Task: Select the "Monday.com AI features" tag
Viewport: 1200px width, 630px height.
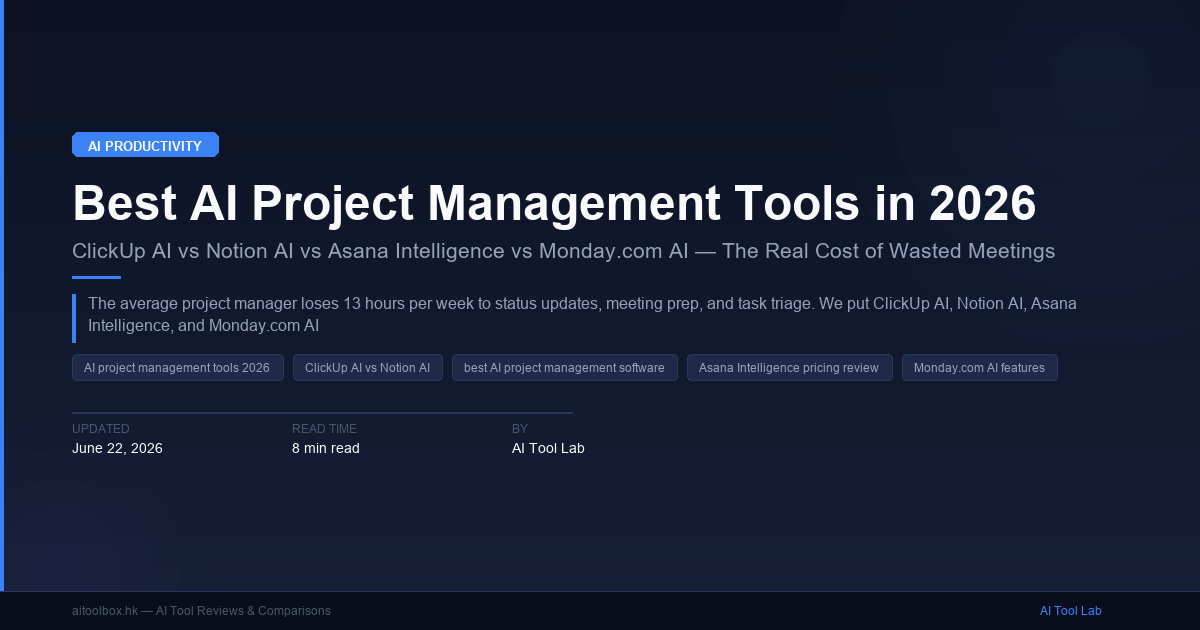Action: point(980,368)
